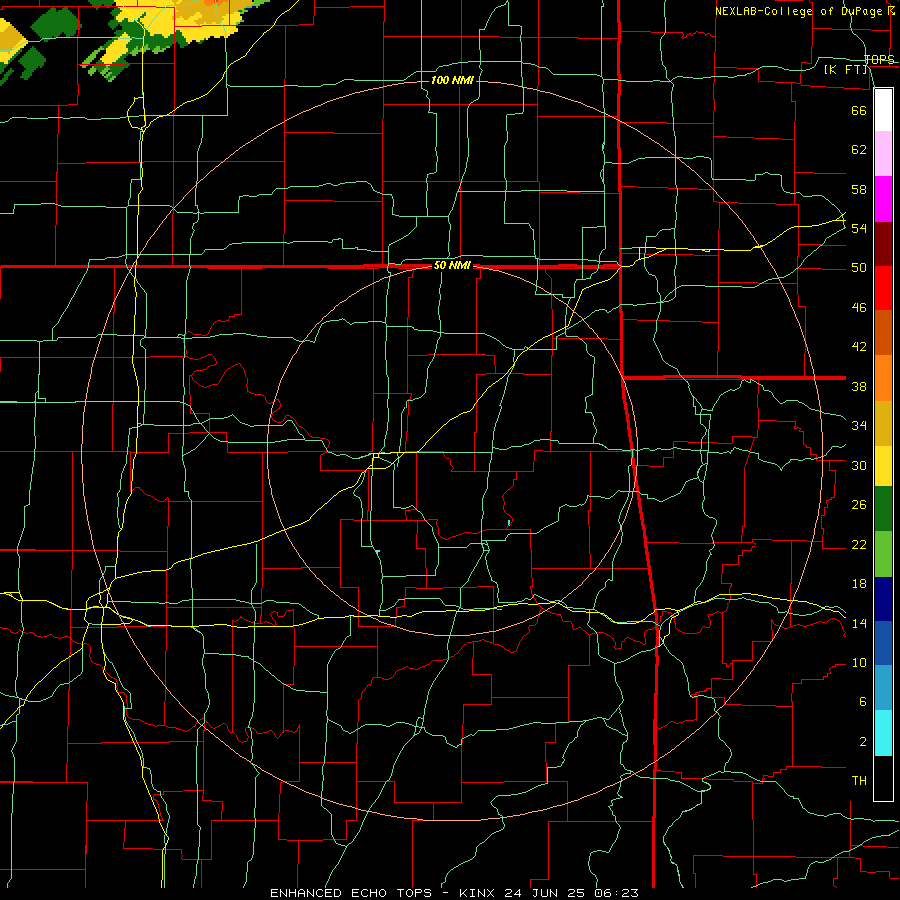Viewport: 900px width, 900px height.
Task: Click the navy 14-18 kft legend swatch
Action: click(883, 599)
